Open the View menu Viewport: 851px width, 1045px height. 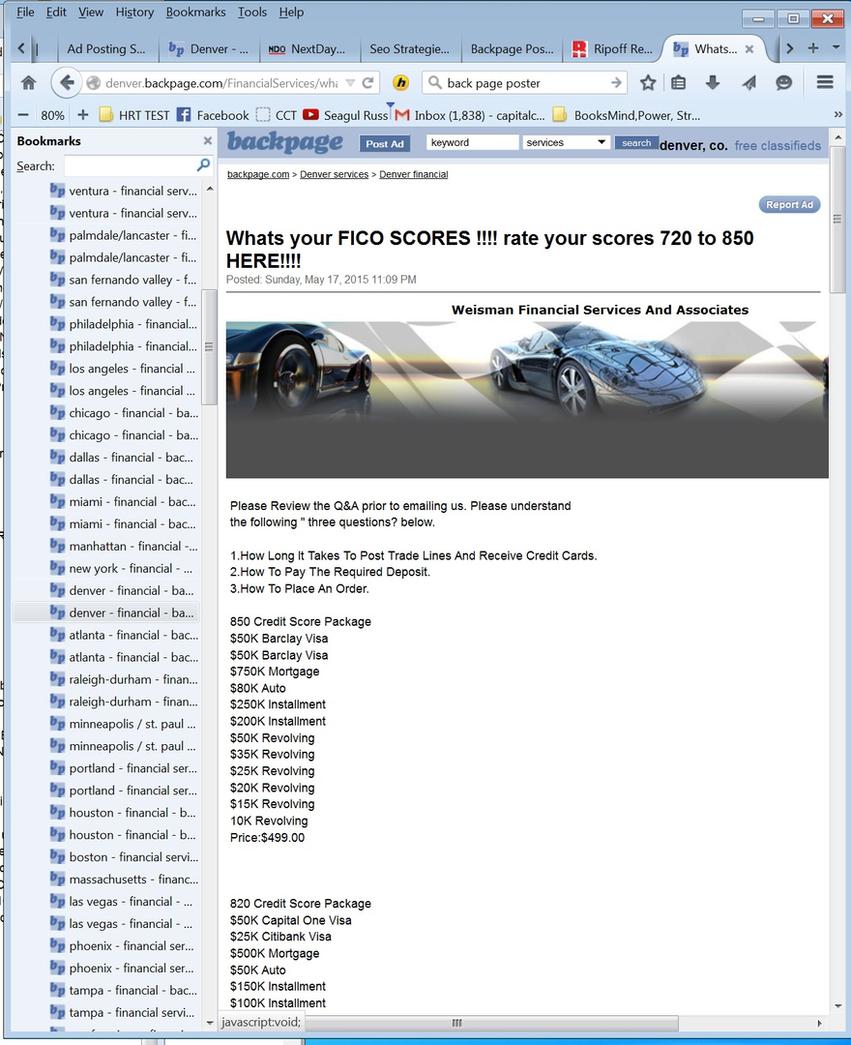[91, 12]
